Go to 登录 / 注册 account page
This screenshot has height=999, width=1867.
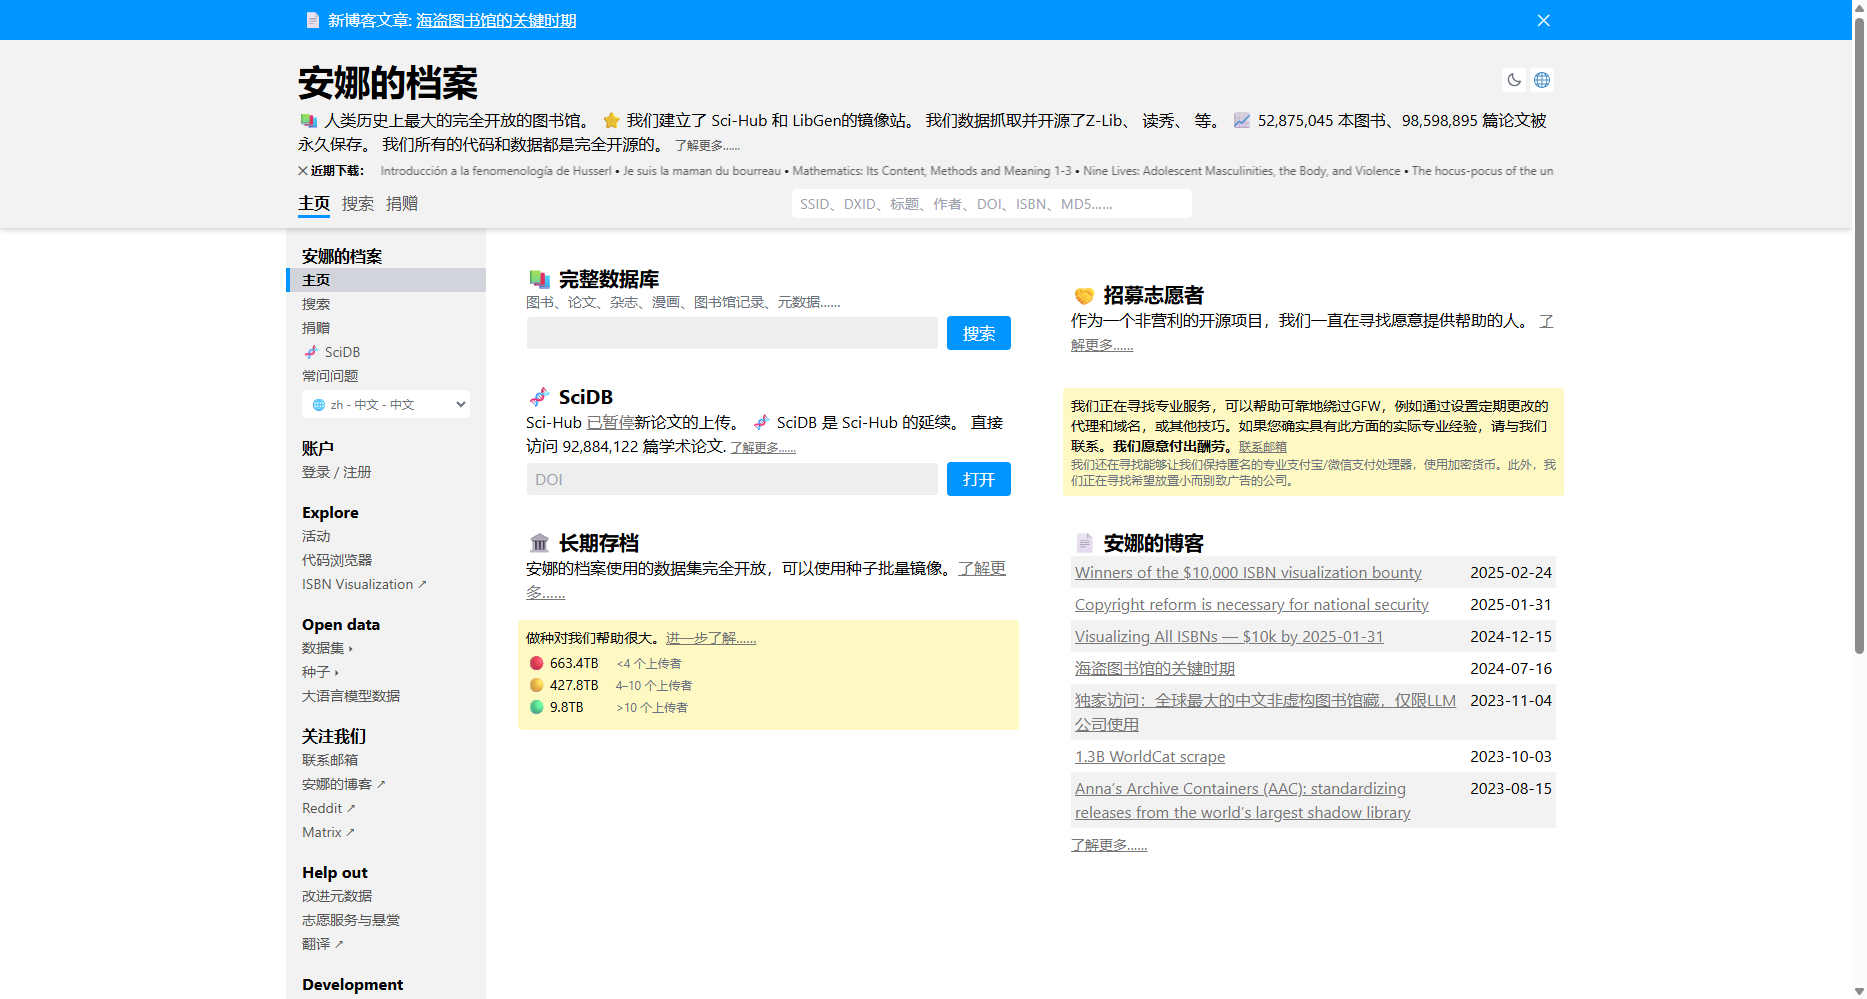(336, 472)
